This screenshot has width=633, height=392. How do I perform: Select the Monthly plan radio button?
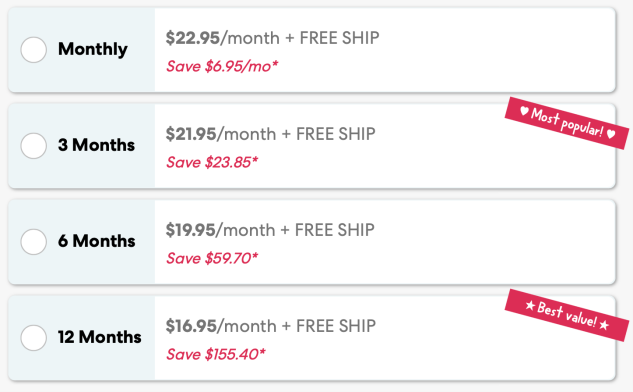(x=34, y=50)
